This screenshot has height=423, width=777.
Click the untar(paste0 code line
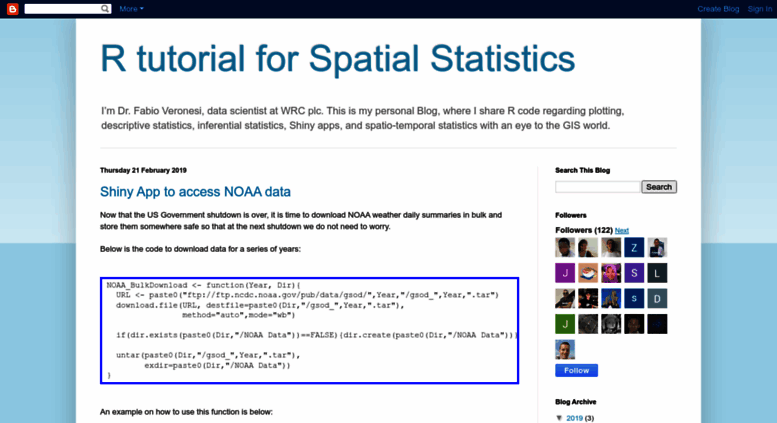[208, 355]
